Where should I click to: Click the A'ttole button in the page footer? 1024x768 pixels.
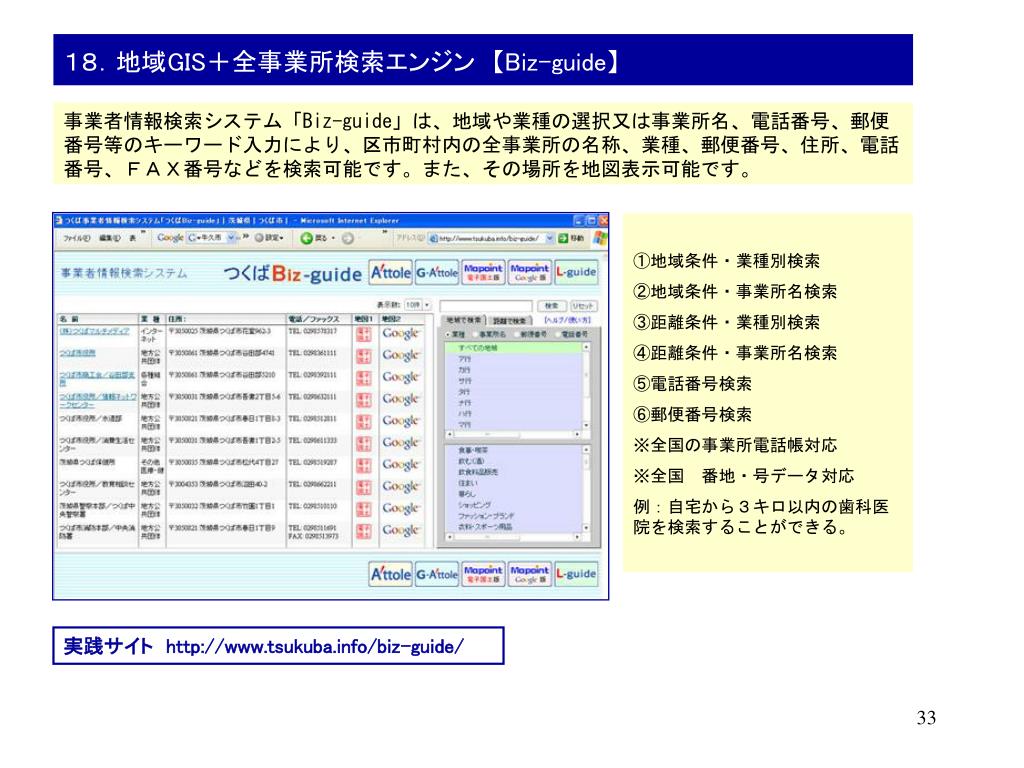(391, 574)
